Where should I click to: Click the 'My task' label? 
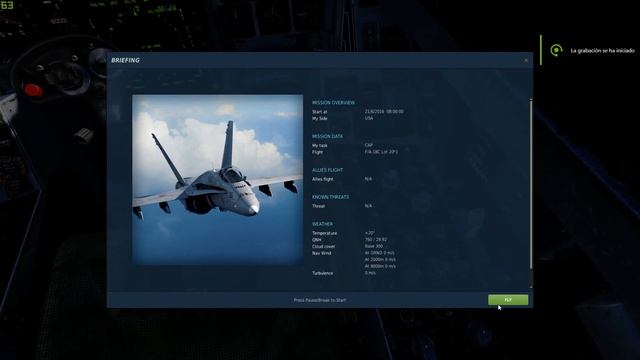click(x=320, y=145)
